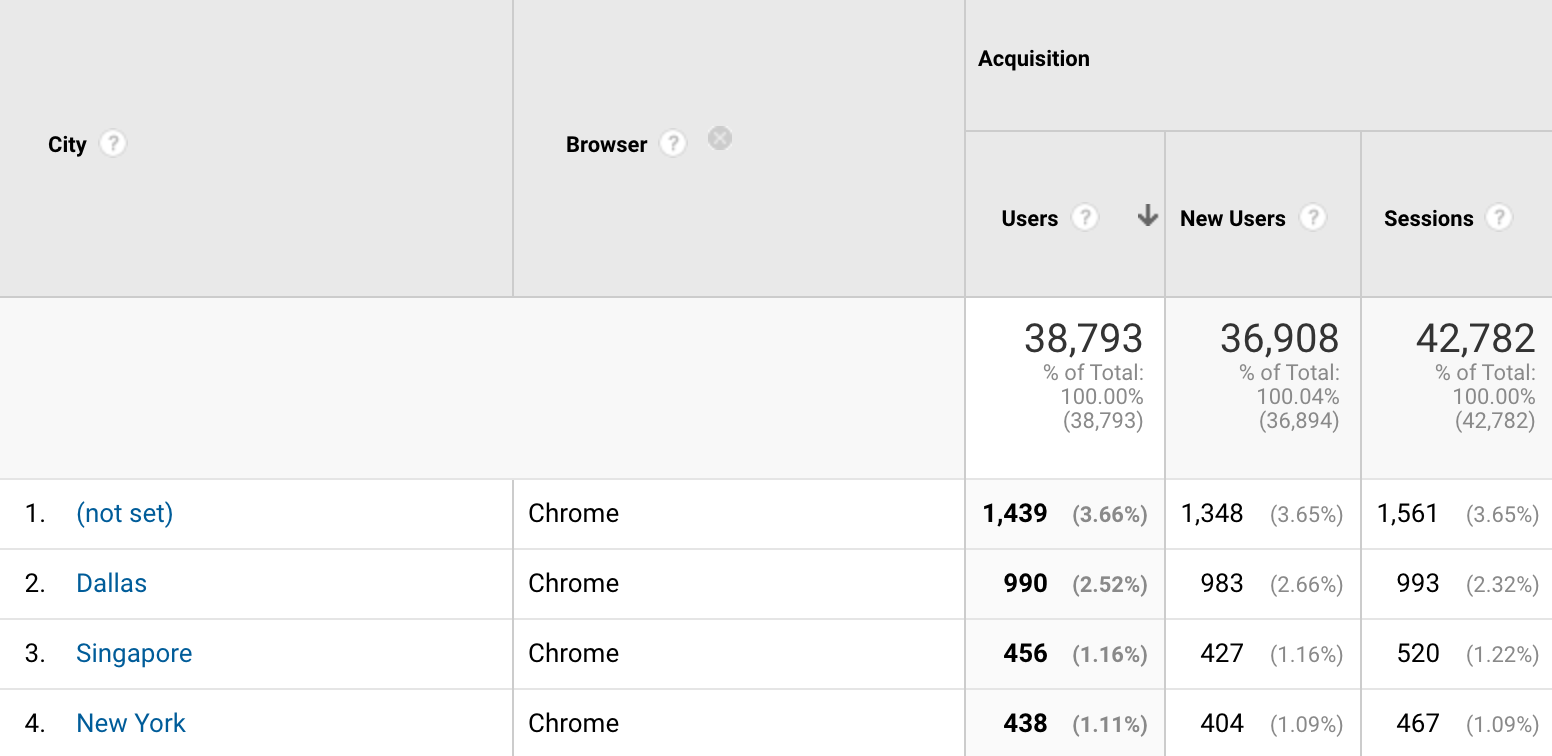
Task: Select the Singapore city link
Action: (x=134, y=653)
